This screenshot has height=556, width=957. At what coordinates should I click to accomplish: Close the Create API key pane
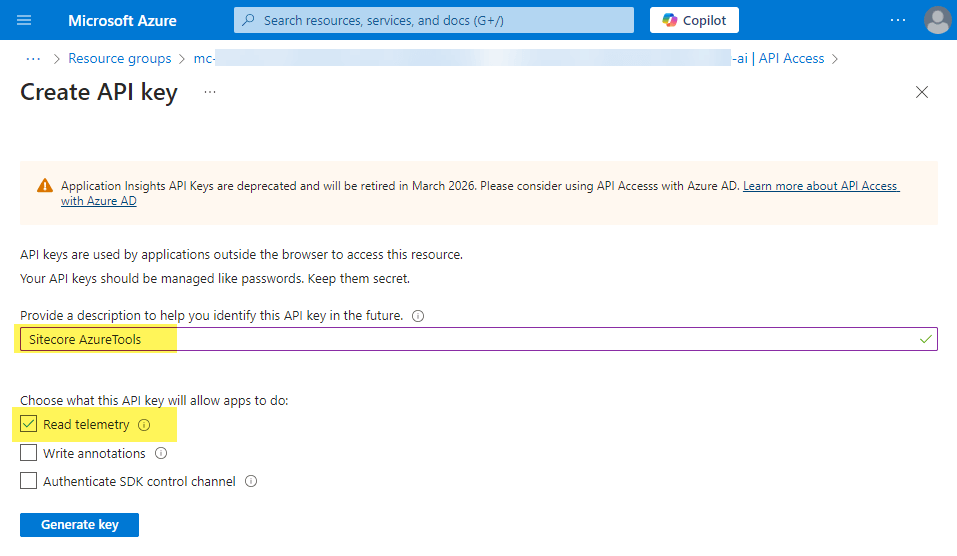tap(922, 92)
